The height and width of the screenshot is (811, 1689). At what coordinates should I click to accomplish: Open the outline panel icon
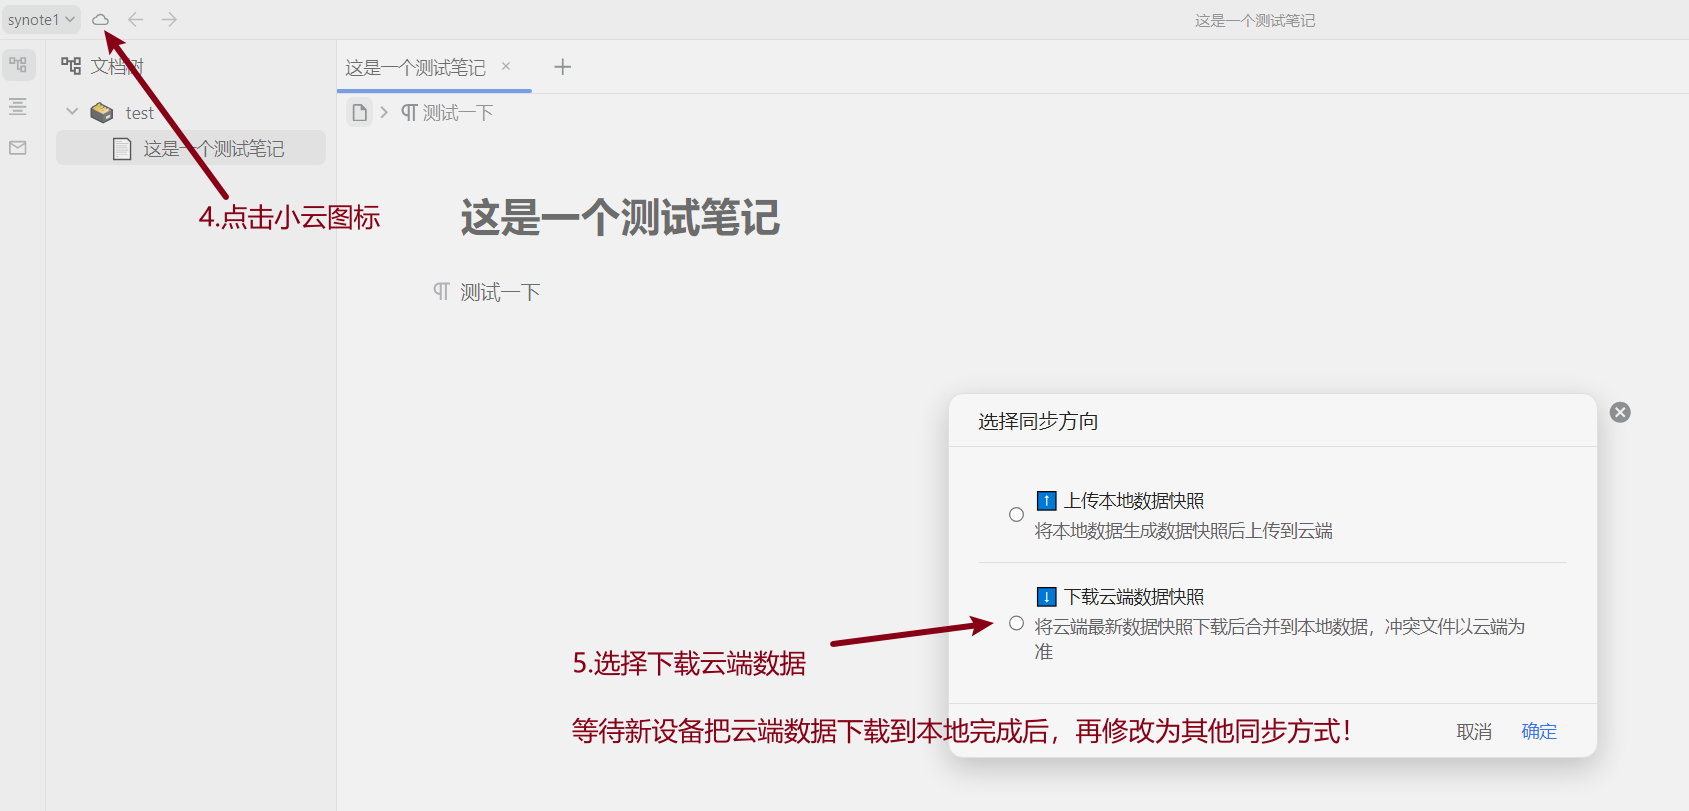(18, 107)
